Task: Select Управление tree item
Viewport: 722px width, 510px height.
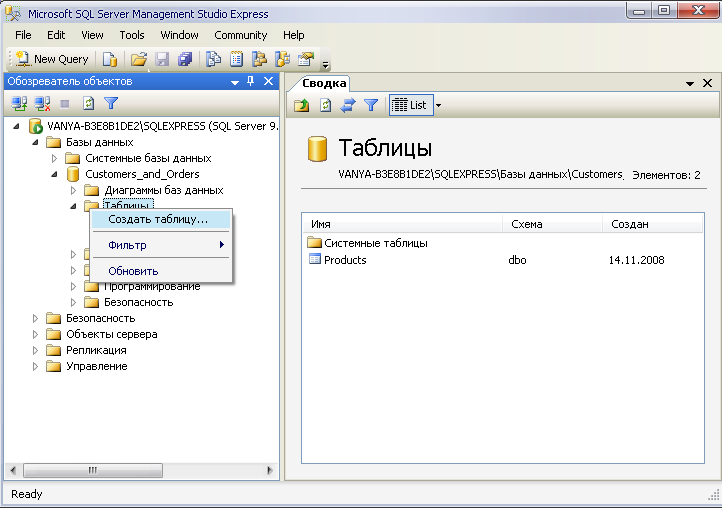Action: pyautogui.click(x=97, y=366)
